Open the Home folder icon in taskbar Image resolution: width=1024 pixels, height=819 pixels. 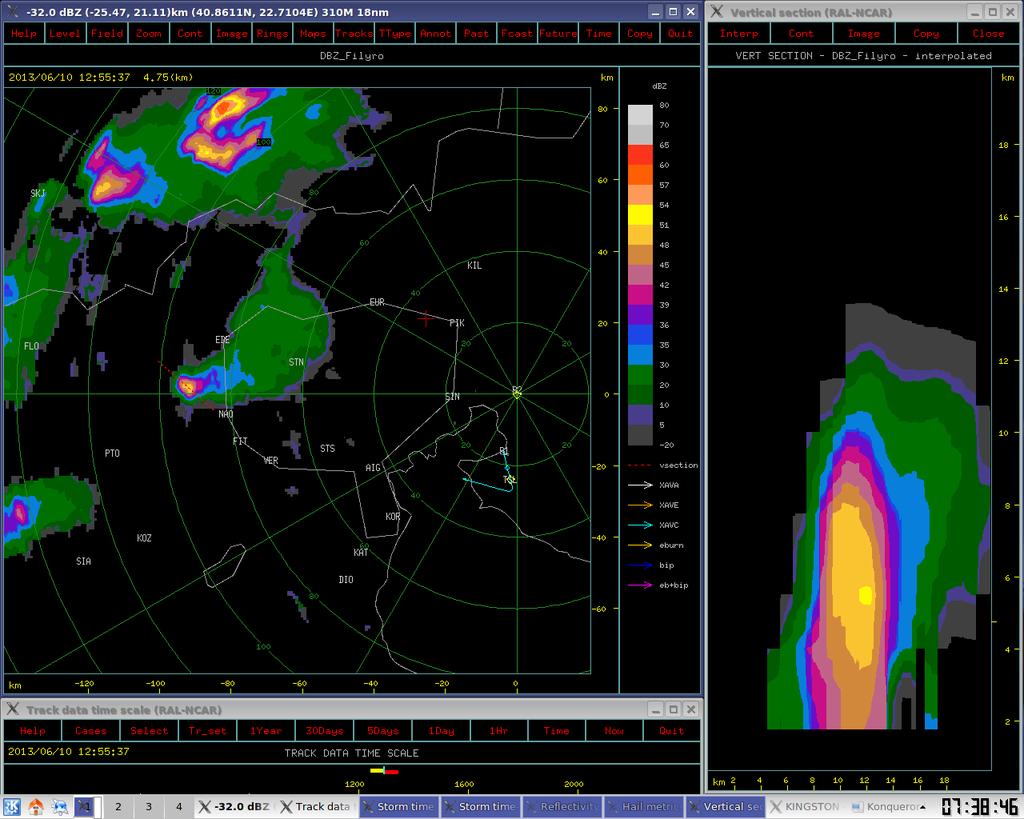36,807
